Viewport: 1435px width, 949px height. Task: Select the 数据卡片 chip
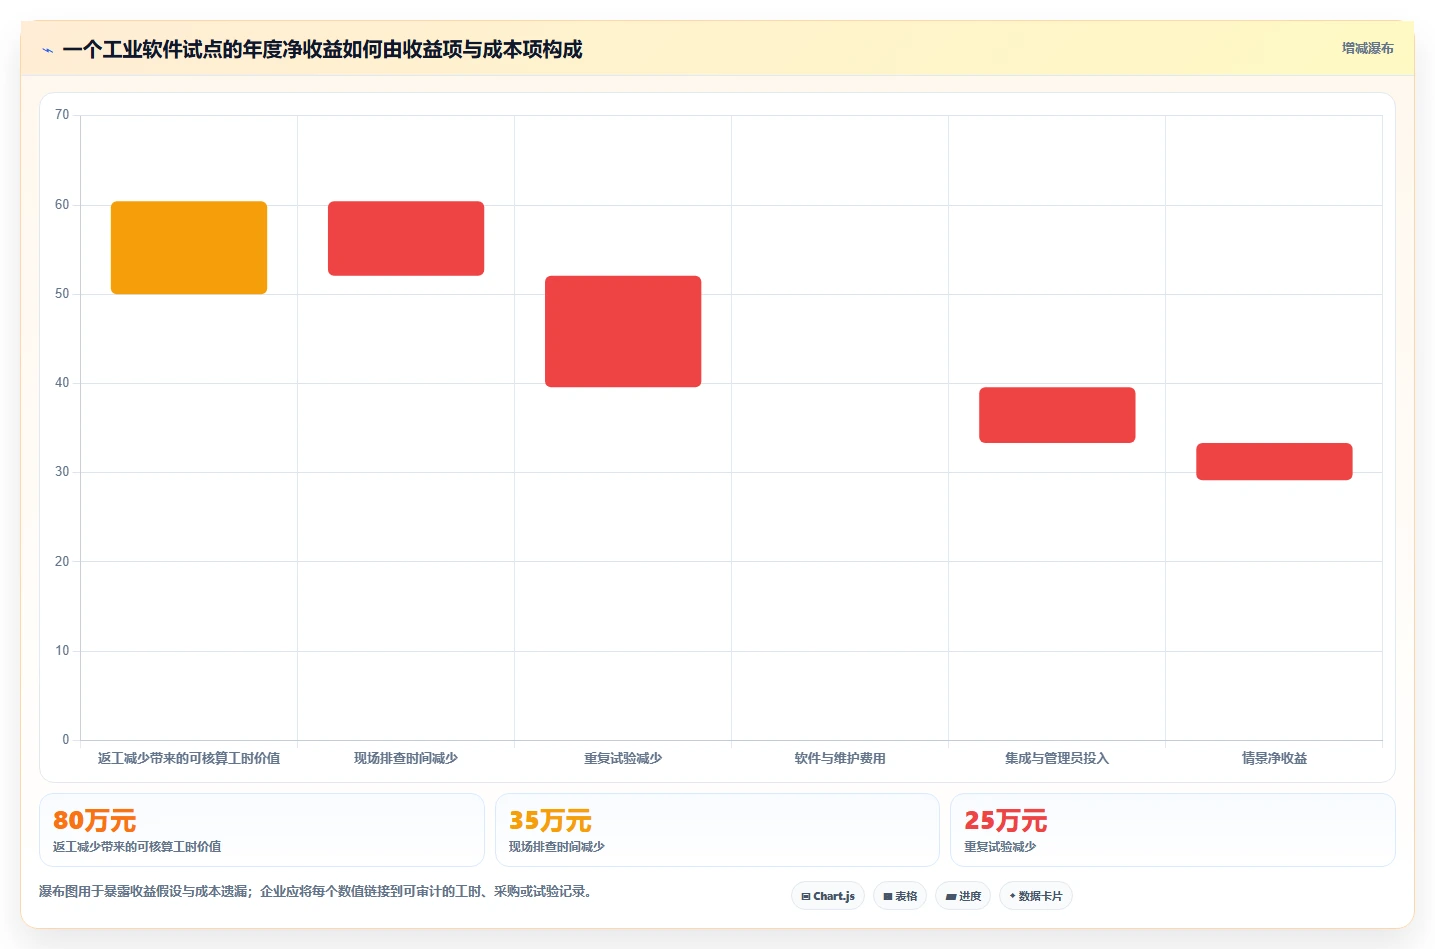tap(1036, 896)
